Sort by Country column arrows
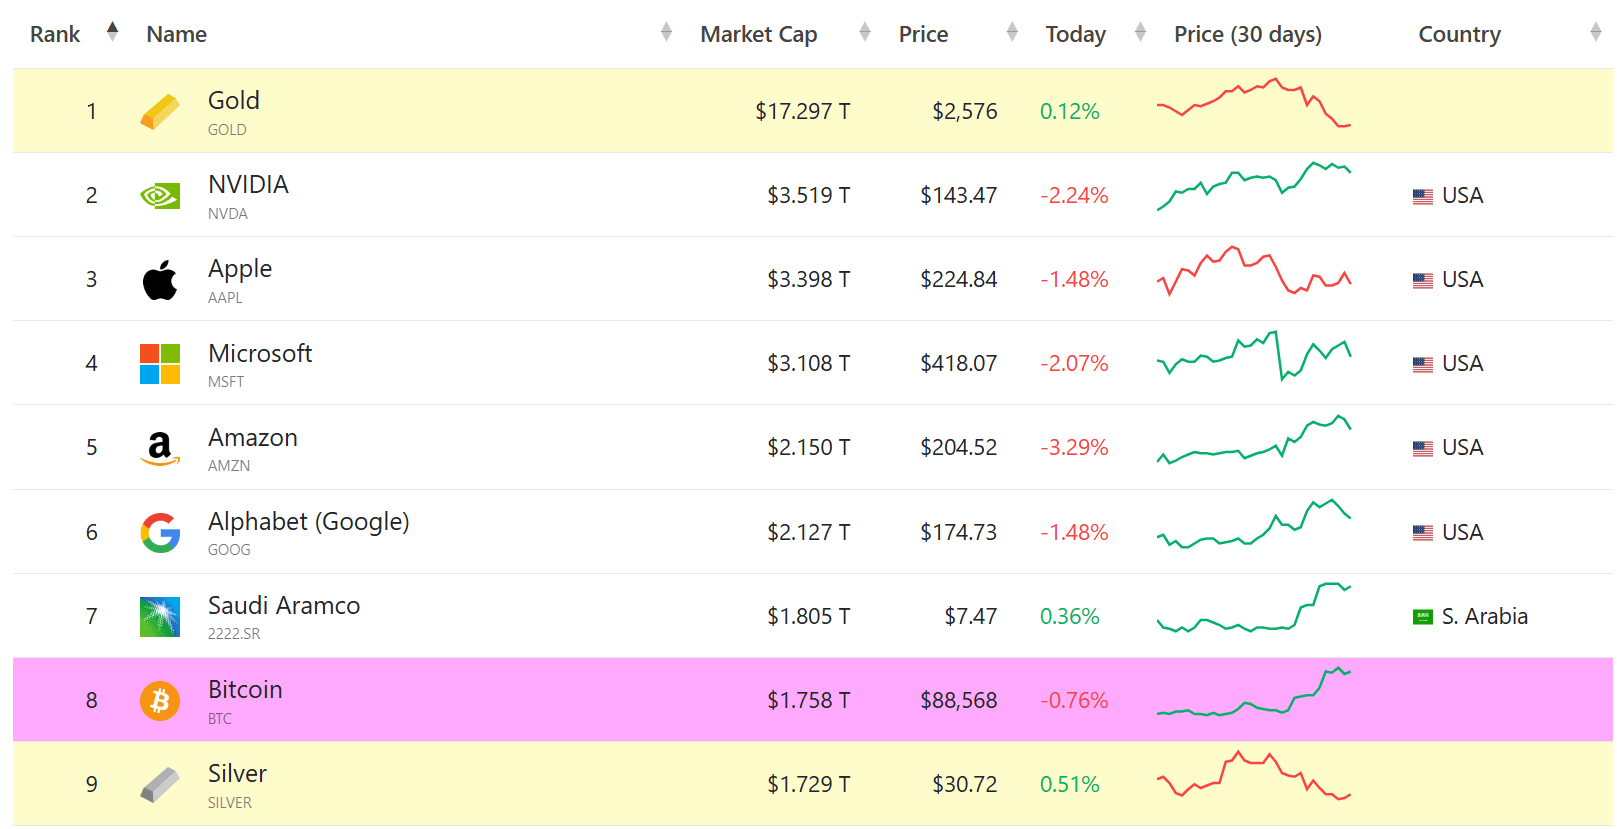 (1595, 32)
